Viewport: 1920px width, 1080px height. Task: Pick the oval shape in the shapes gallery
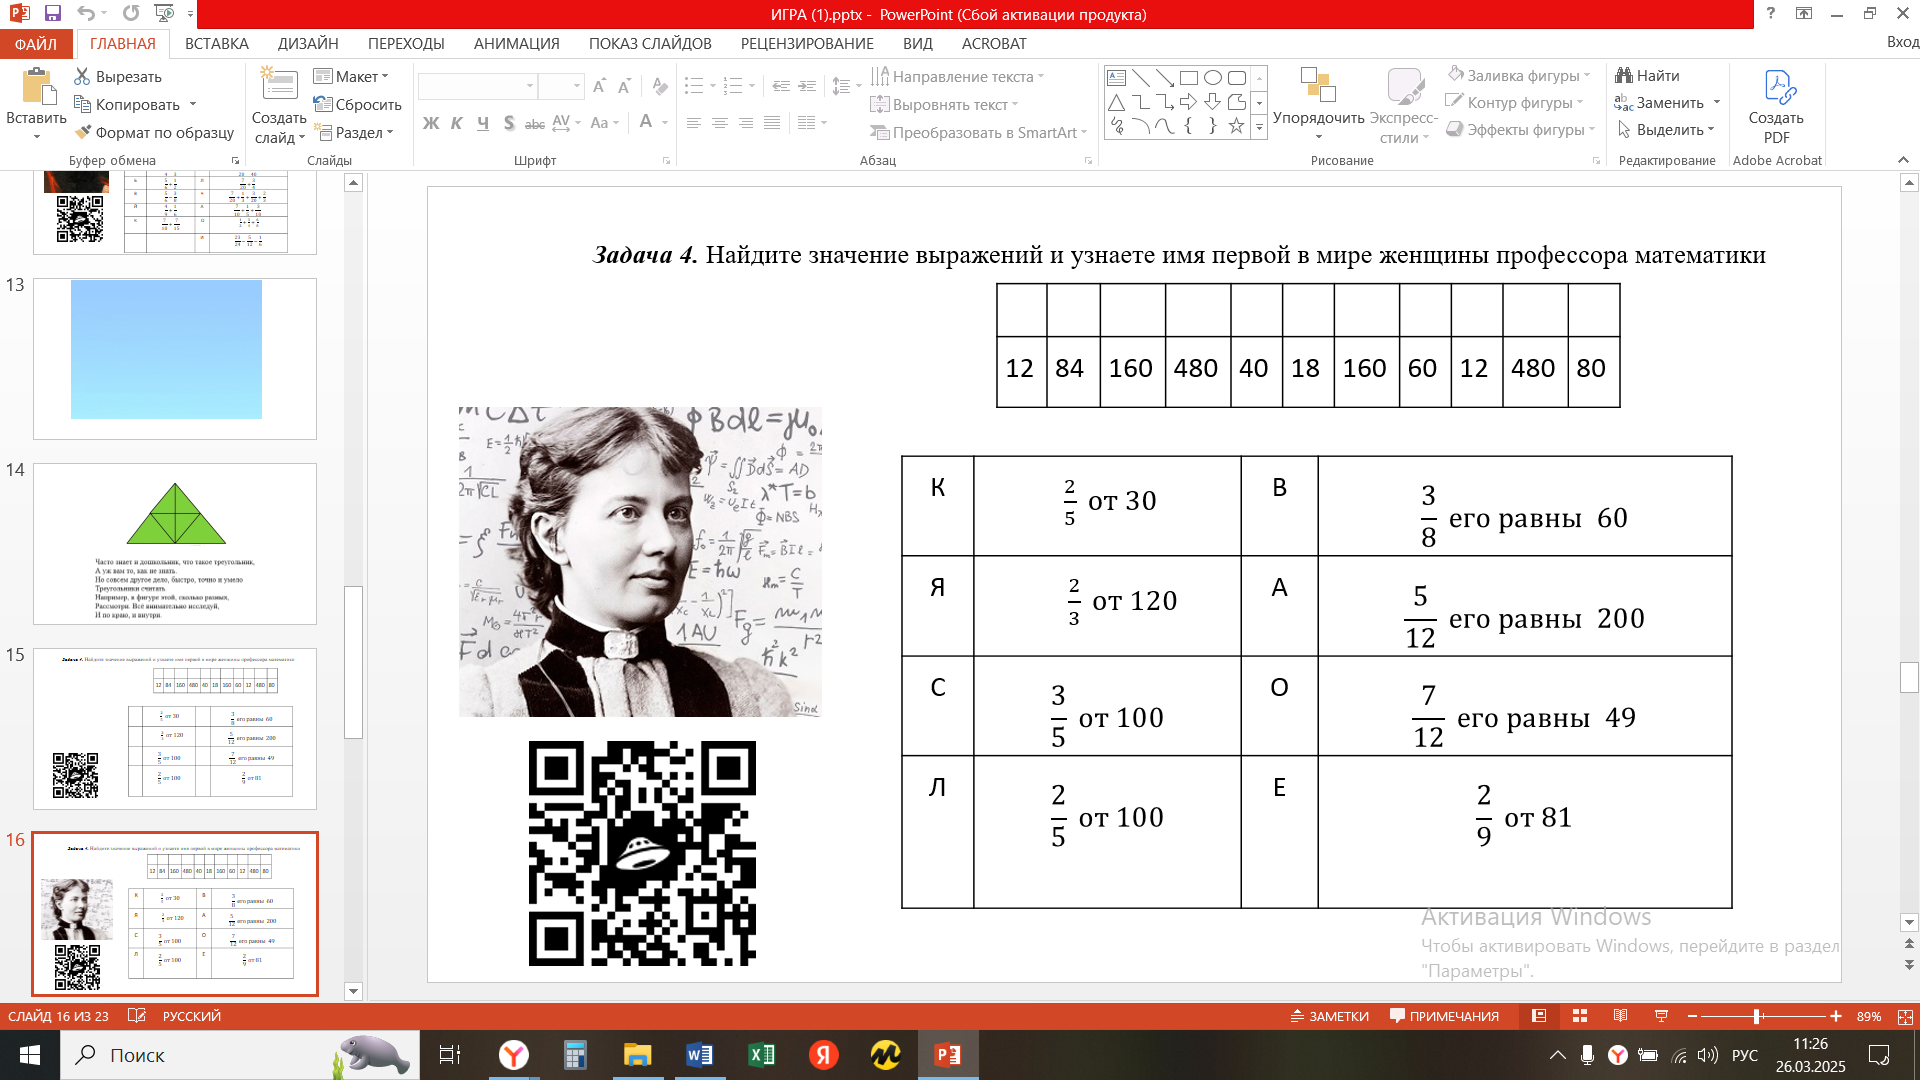point(1213,78)
